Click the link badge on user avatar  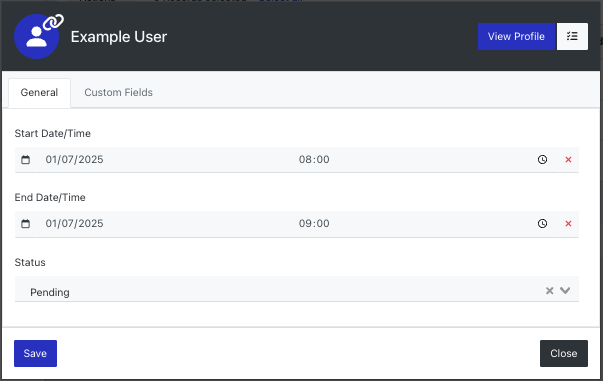pos(53,22)
